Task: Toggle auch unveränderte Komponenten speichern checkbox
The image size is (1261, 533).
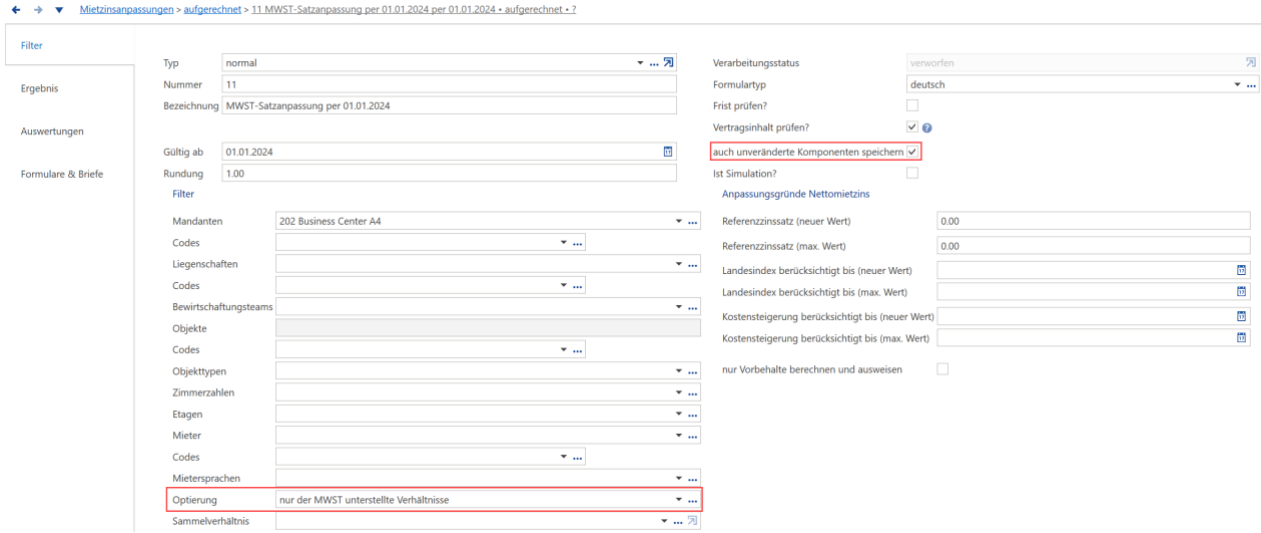Action: pyautogui.click(x=911, y=151)
